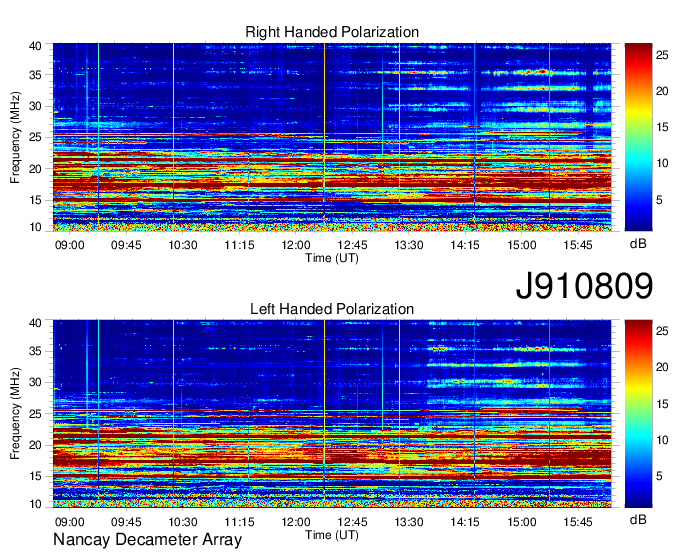This screenshot has width=680, height=552.
Task: Click the 25 dB value on bottom color bar
Action: point(662,331)
